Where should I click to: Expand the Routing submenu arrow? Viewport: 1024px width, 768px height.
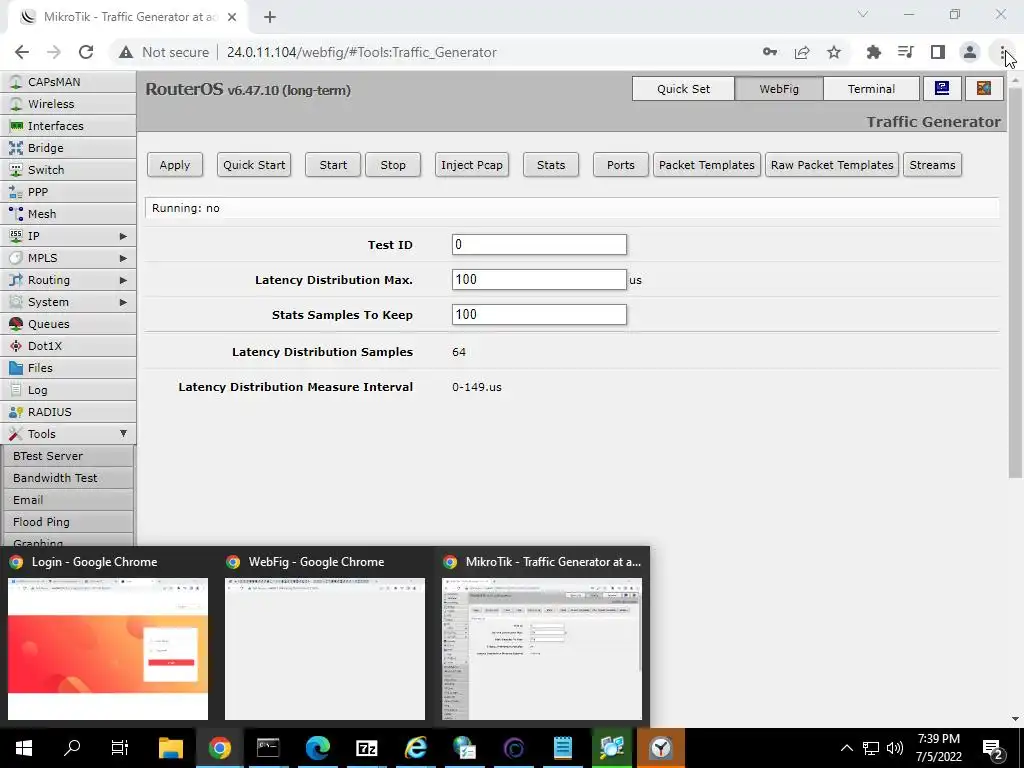point(123,280)
